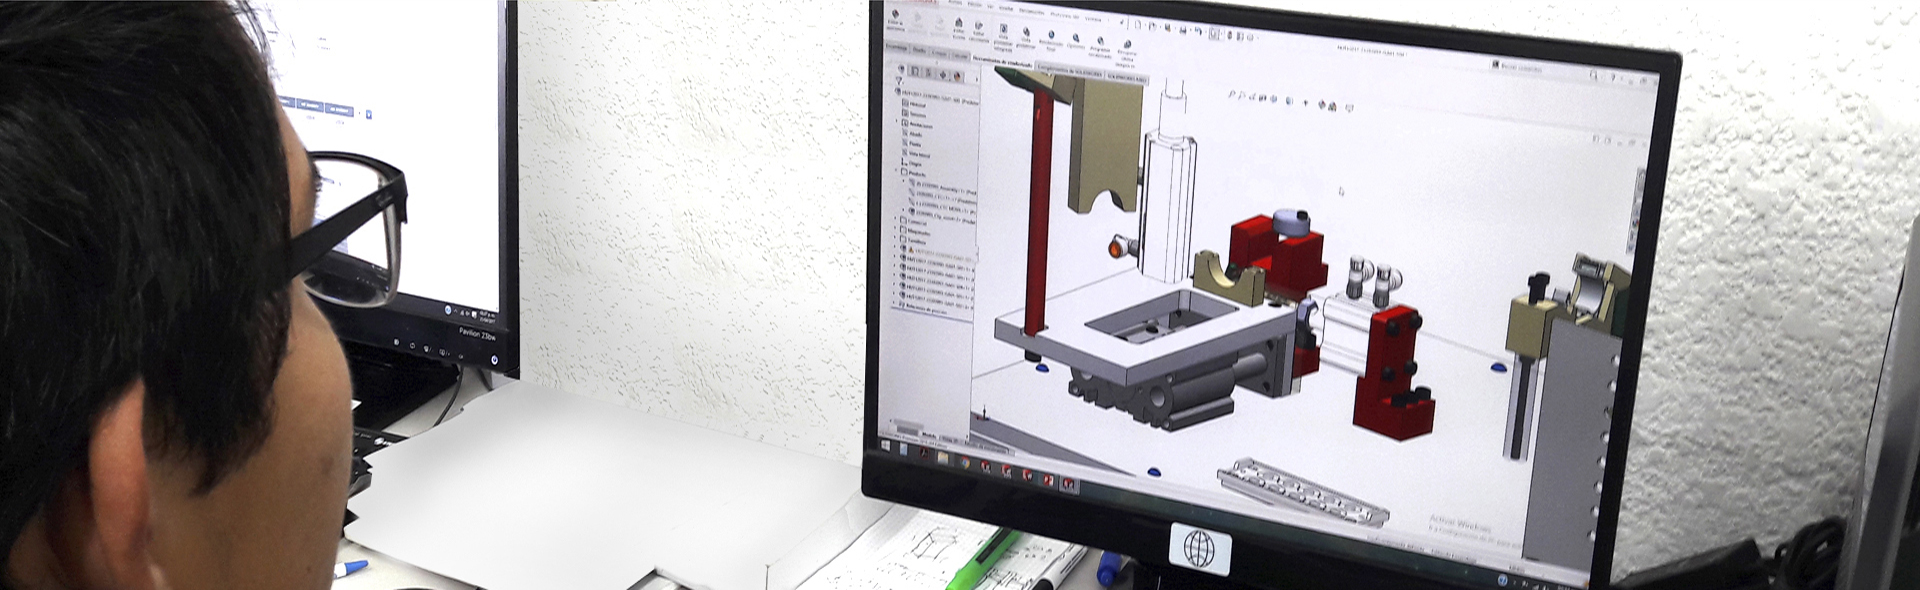
Task: Open the File Explorer folder on the taskbar
Action: (x=943, y=457)
